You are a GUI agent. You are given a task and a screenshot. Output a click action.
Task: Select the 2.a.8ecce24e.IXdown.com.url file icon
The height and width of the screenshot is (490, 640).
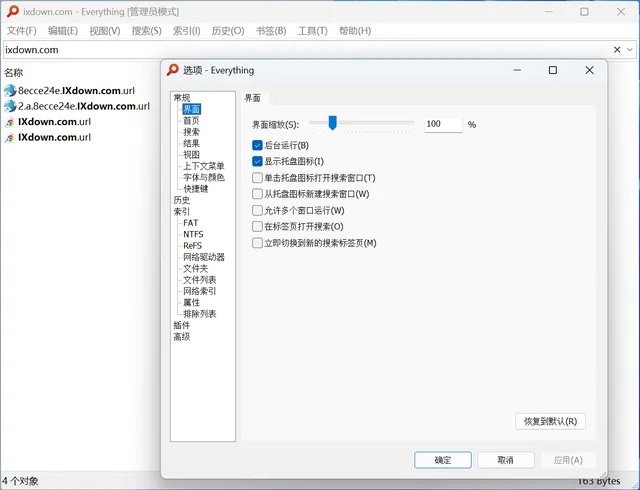click(10, 106)
